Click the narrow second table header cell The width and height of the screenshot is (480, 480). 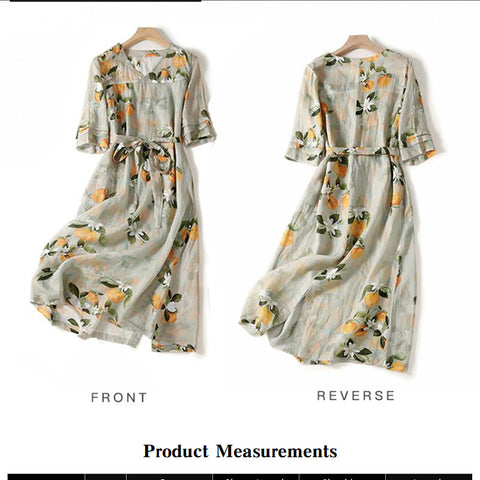[105, 477]
